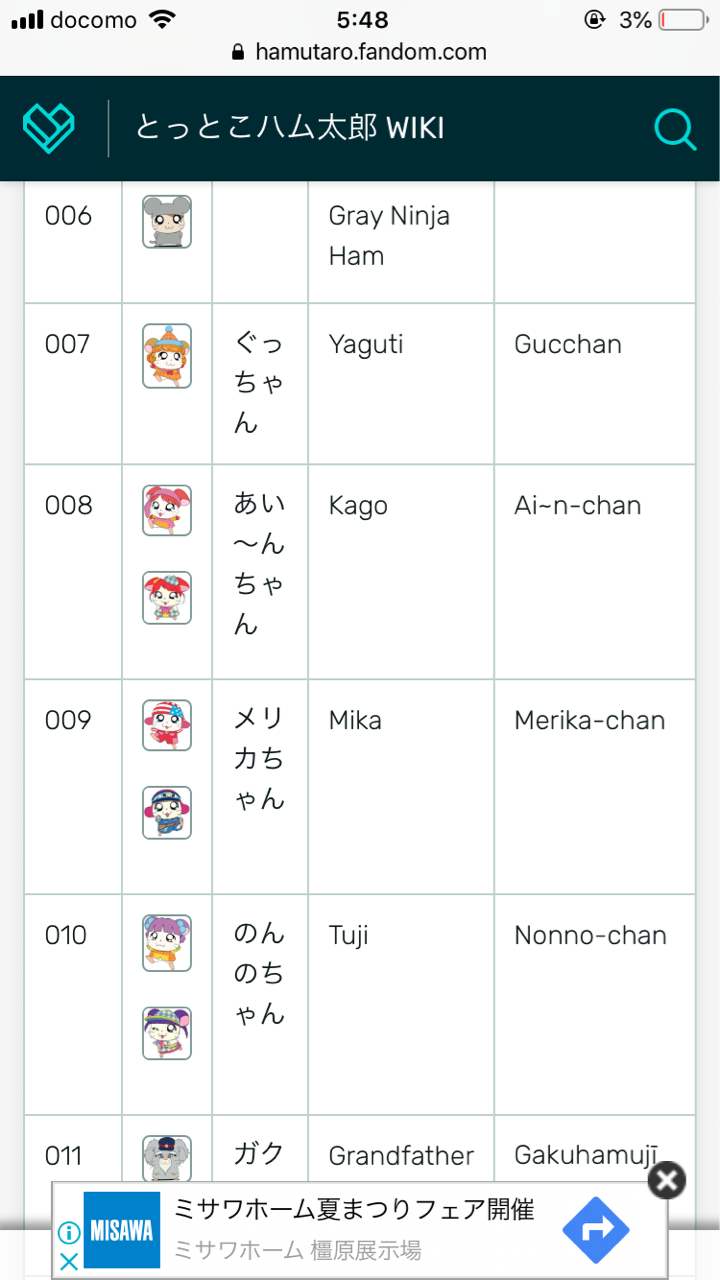Tap the hamutaro.fandom.com address bar

[359, 52]
